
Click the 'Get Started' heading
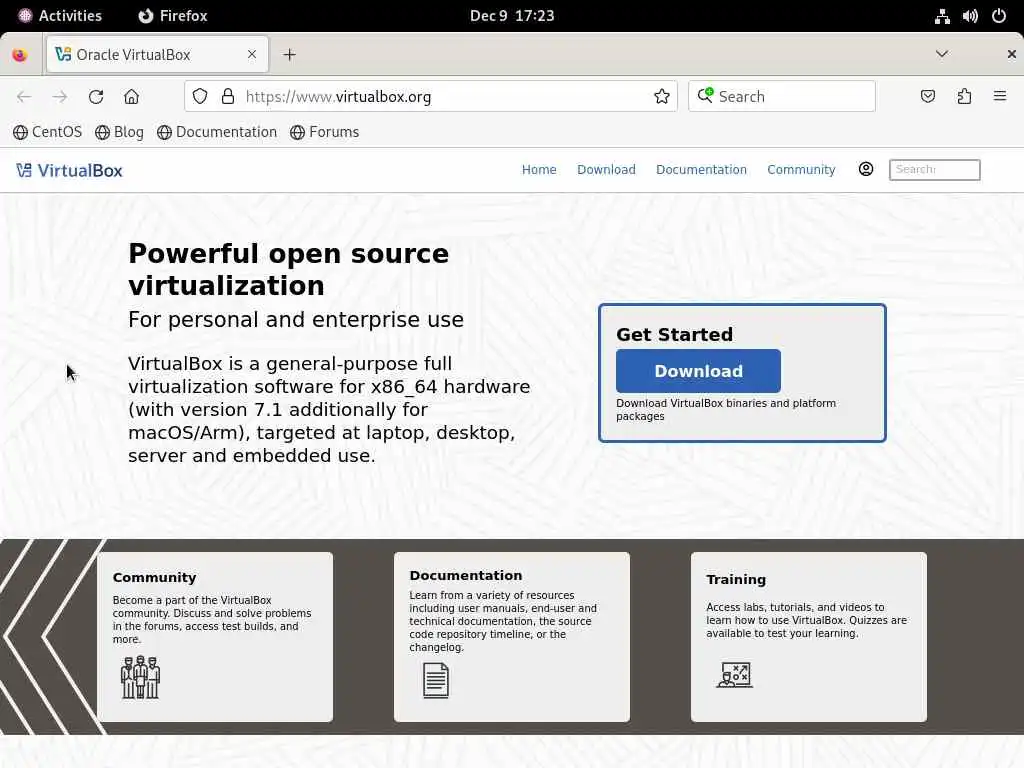[x=675, y=334]
